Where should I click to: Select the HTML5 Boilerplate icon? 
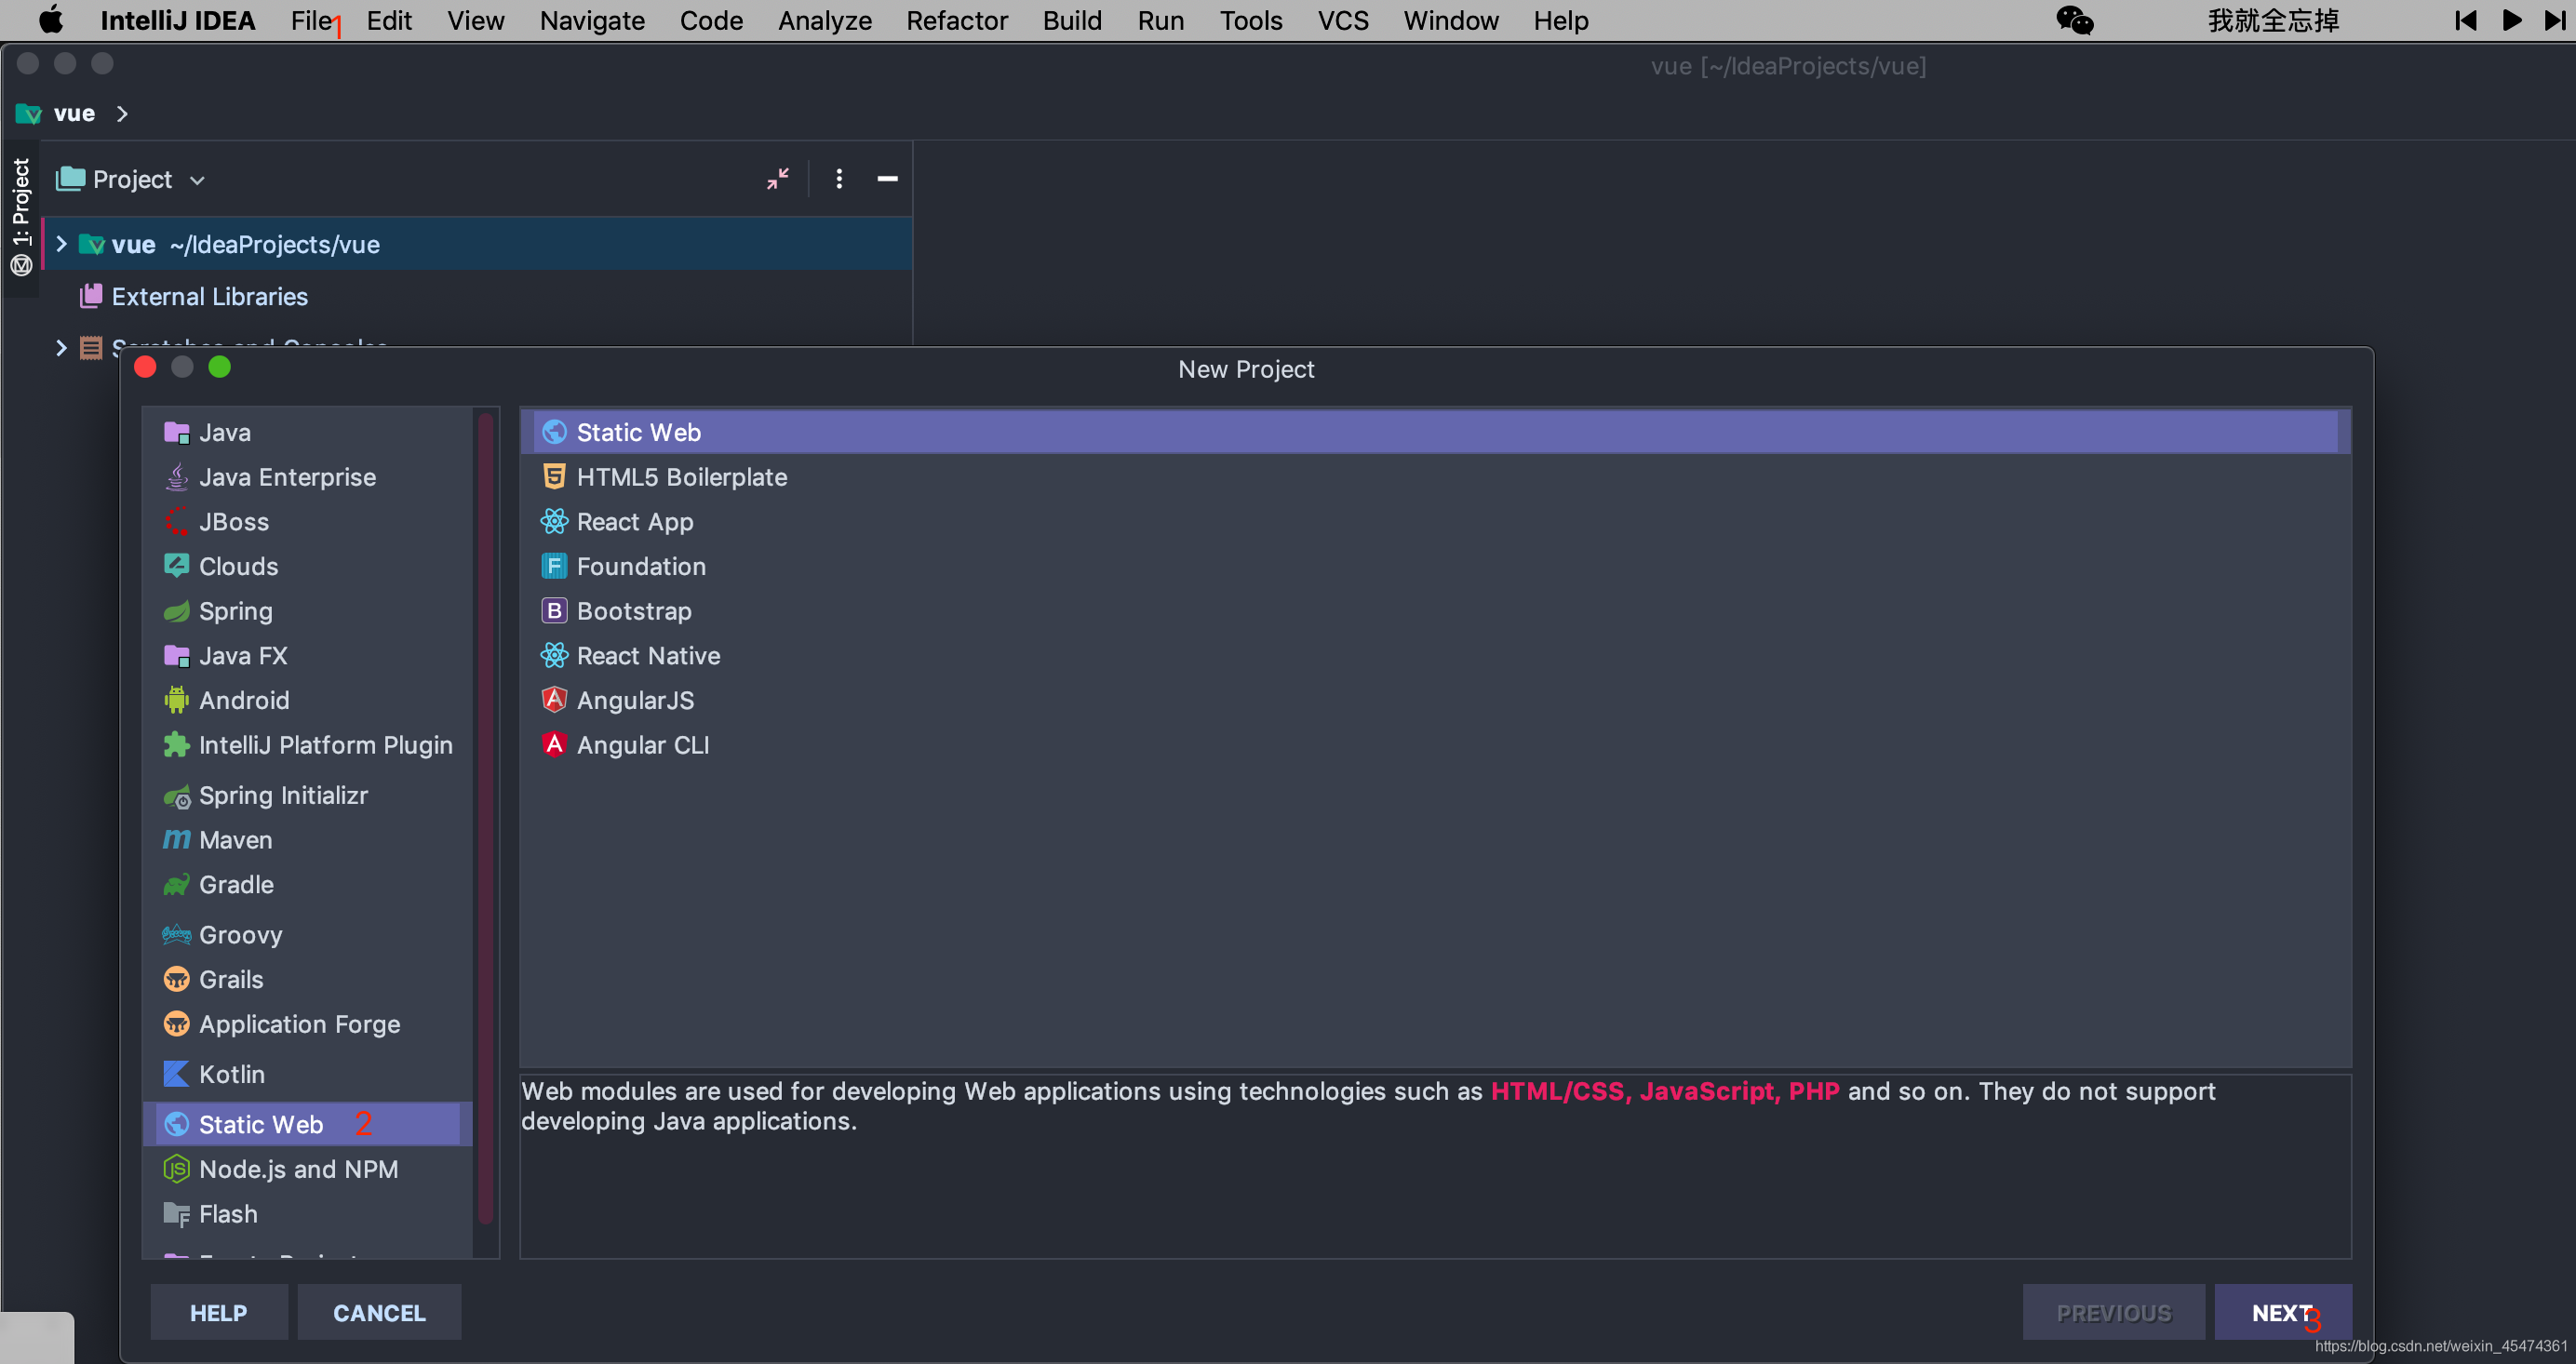point(552,476)
